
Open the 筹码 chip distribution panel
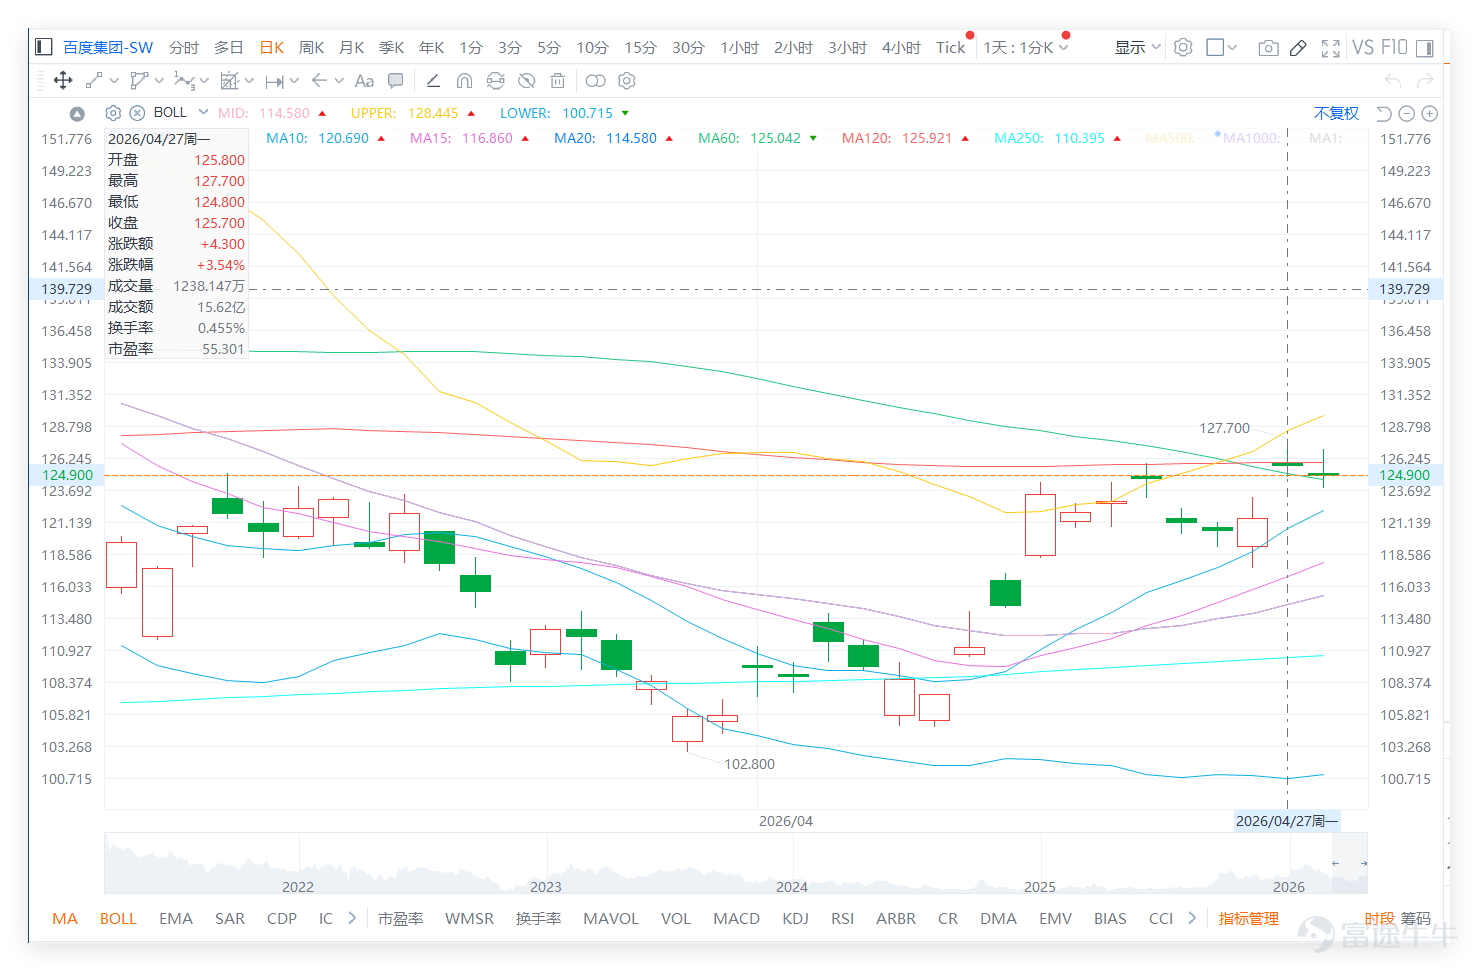[x=1415, y=918]
